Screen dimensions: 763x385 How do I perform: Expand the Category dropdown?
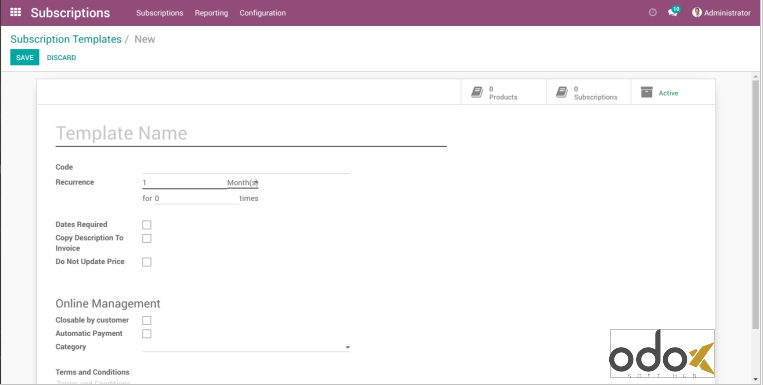pyautogui.click(x=246, y=347)
